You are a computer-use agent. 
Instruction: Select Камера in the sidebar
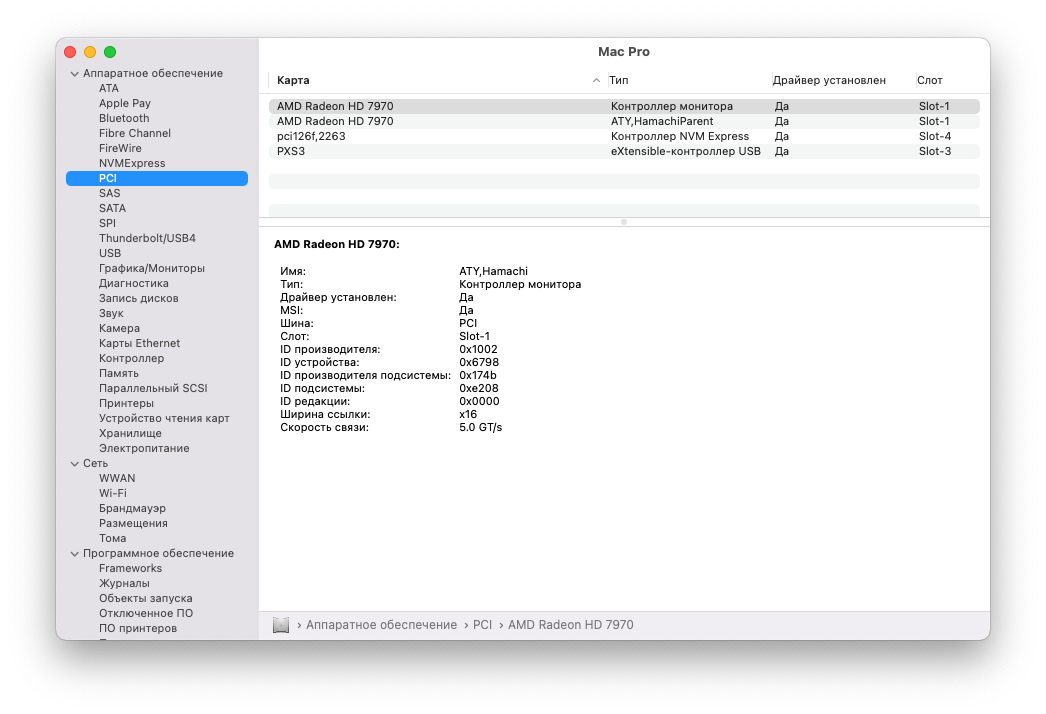[119, 328]
